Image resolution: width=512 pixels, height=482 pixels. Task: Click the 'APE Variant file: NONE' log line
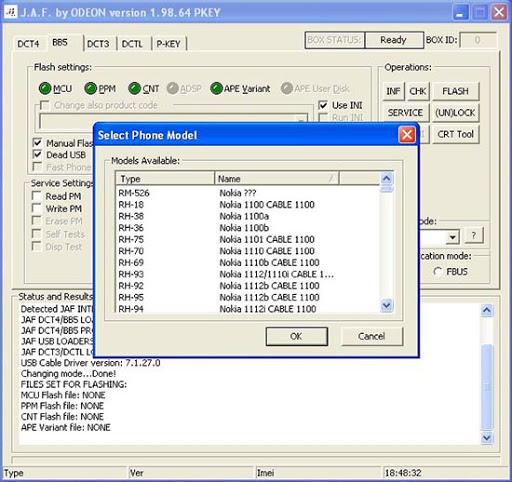65,427
